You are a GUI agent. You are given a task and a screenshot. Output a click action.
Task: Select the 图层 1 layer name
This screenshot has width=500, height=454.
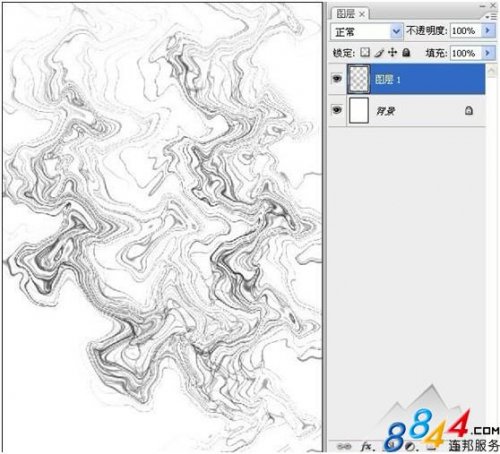388,79
